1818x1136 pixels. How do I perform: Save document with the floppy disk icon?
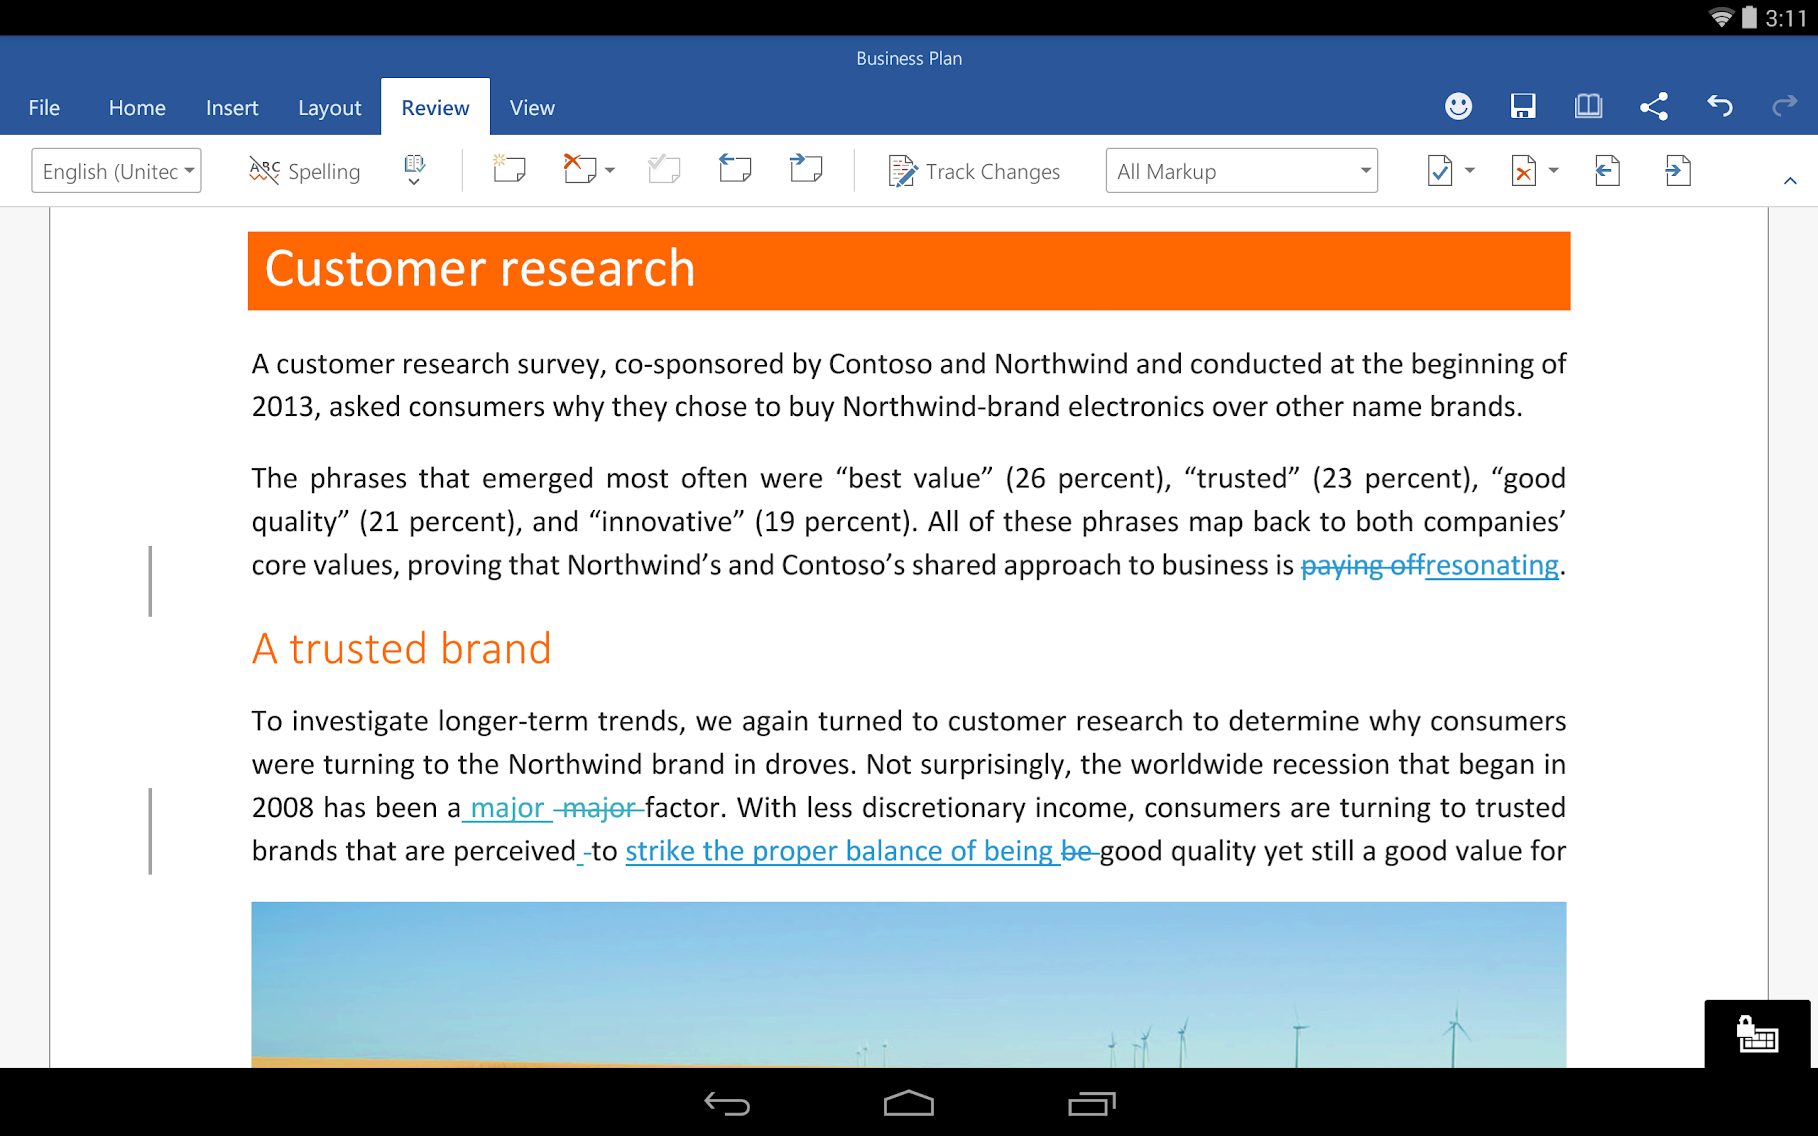[x=1523, y=106]
